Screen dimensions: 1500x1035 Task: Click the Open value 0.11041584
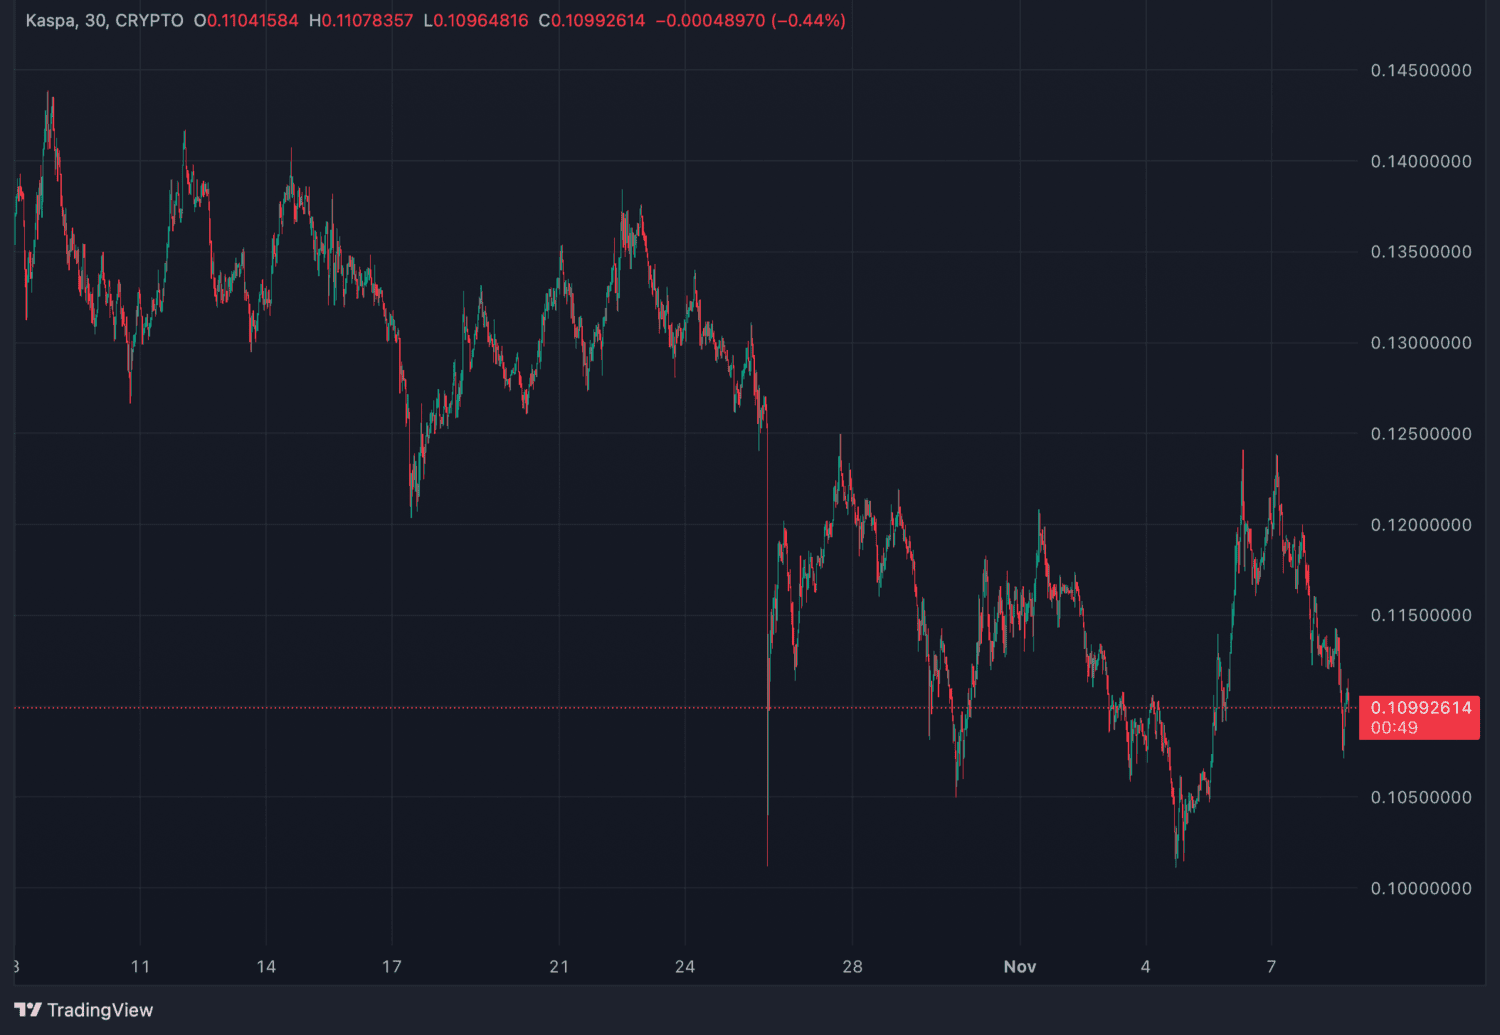coord(252,20)
